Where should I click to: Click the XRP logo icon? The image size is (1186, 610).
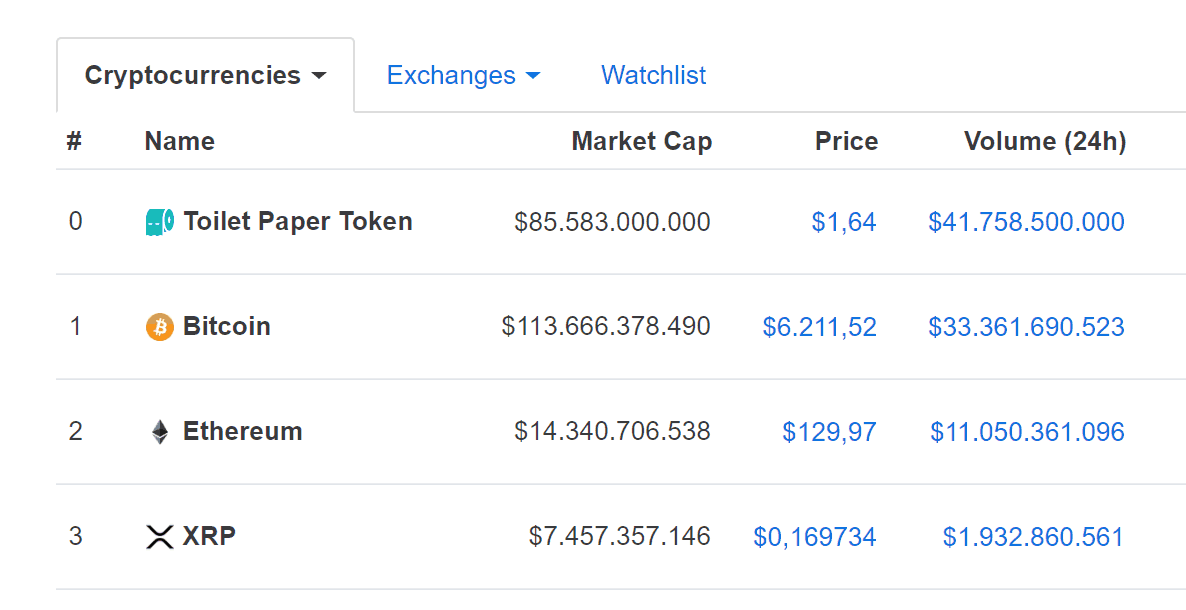(160, 537)
